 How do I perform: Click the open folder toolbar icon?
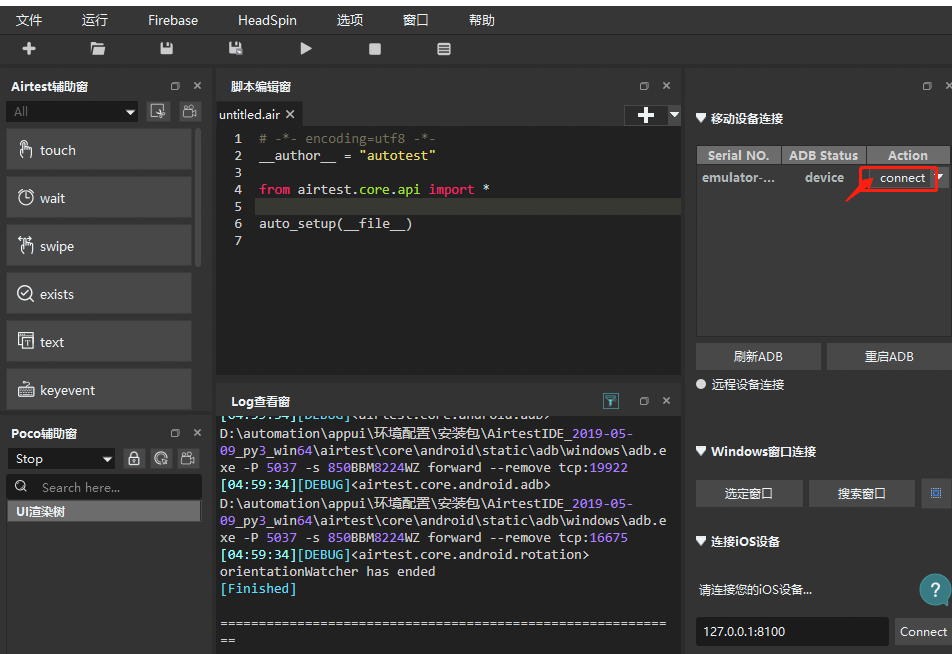[97, 48]
